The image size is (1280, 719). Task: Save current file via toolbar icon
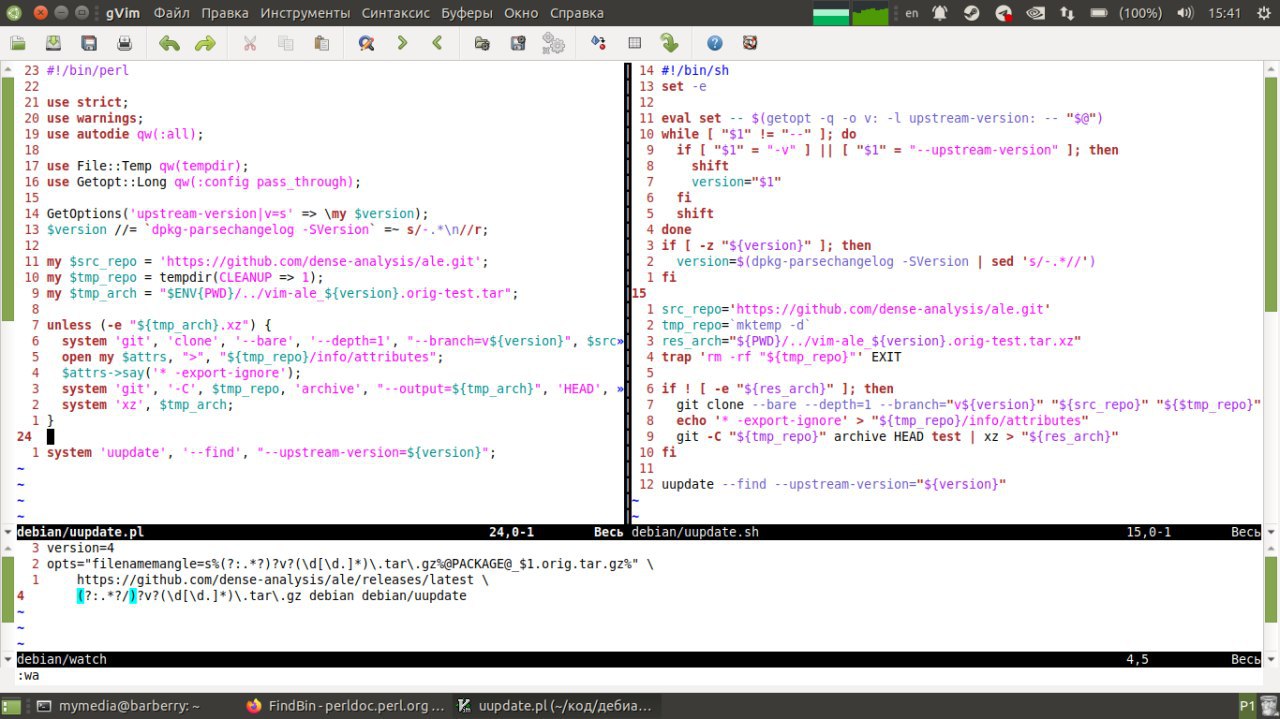pos(53,43)
